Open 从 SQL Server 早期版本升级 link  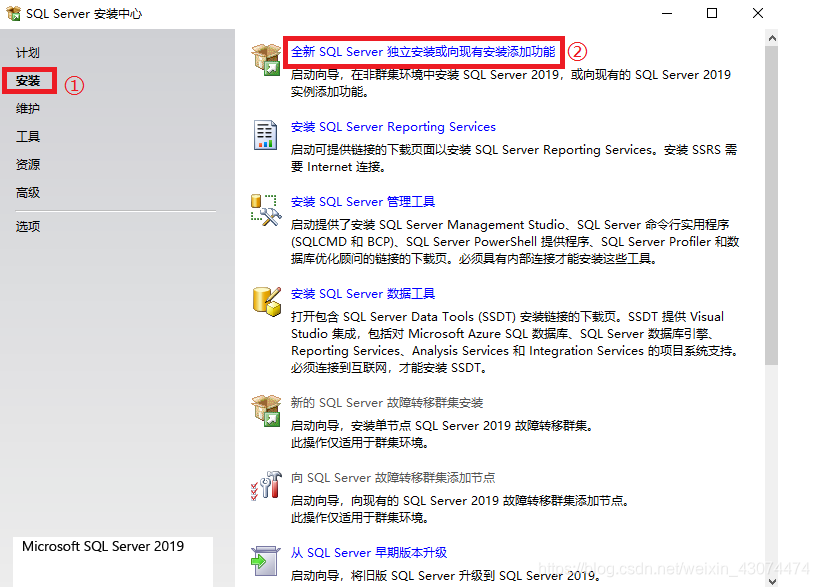point(369,553)
